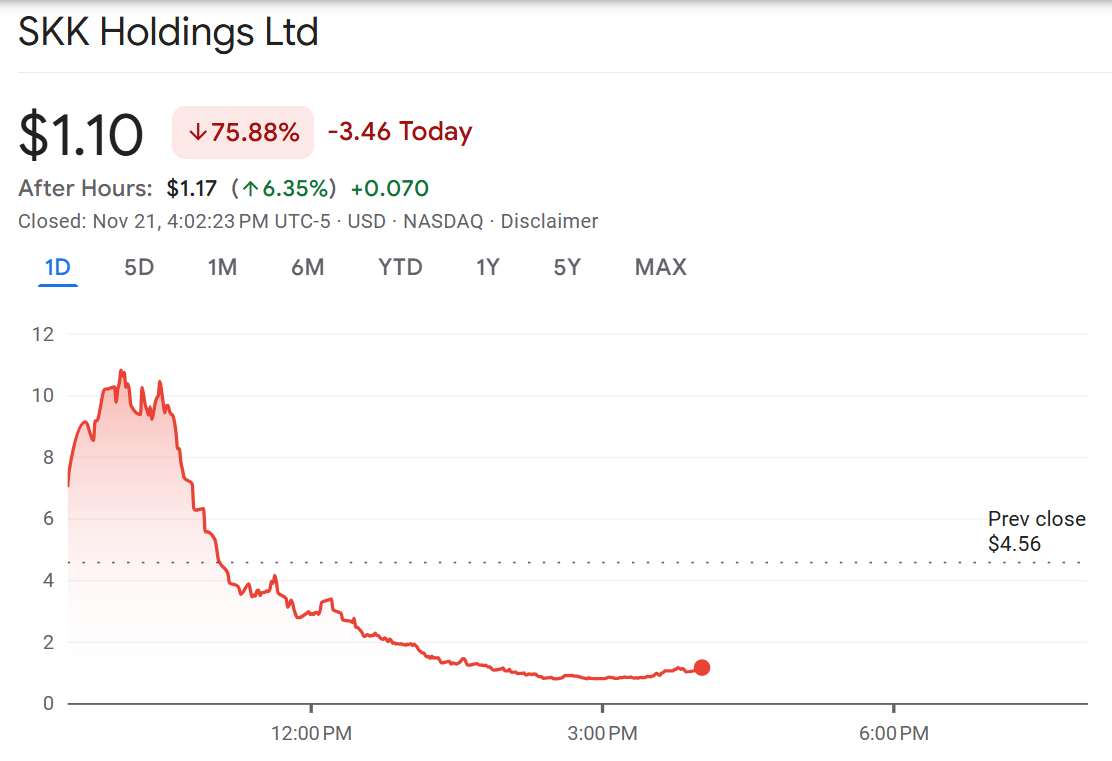Click the Closed Nov 21 timestamp text

[x=174, y=221]
